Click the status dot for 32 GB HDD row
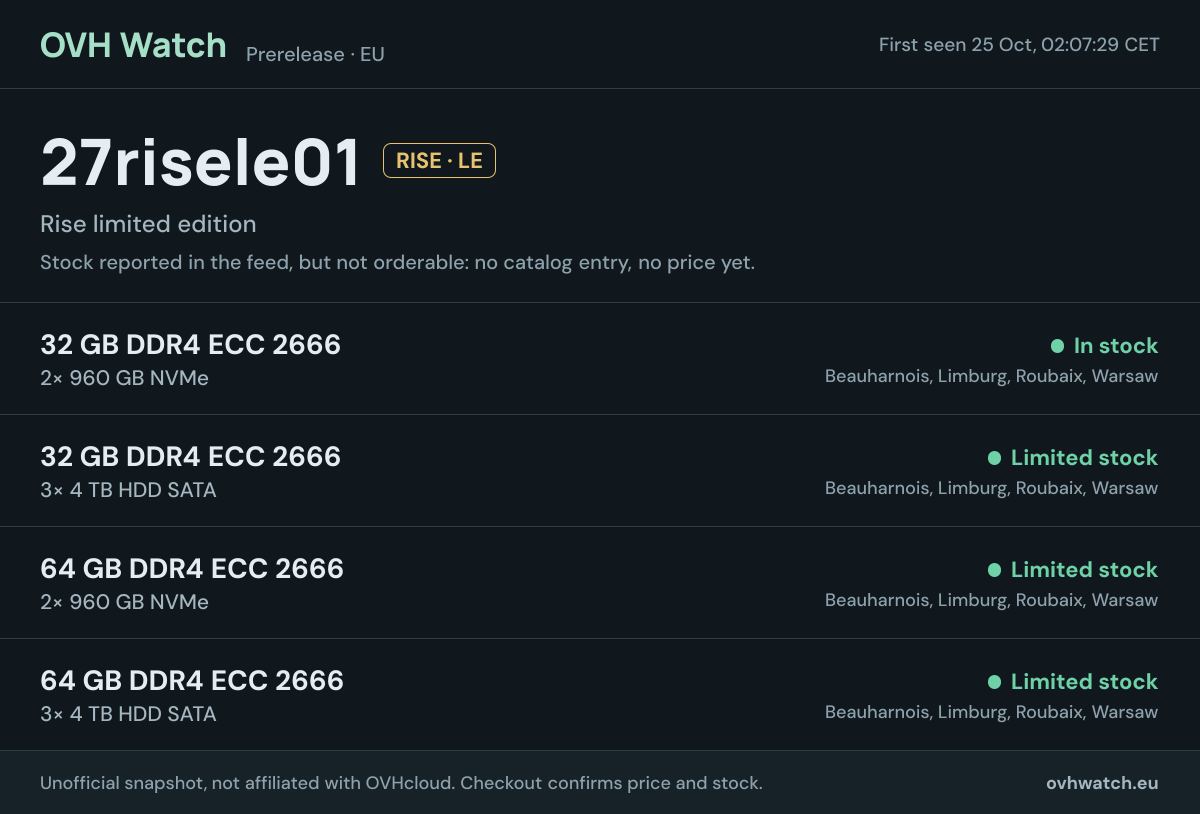The width and height of the screenshot is (1200, 814). (994, 458)
